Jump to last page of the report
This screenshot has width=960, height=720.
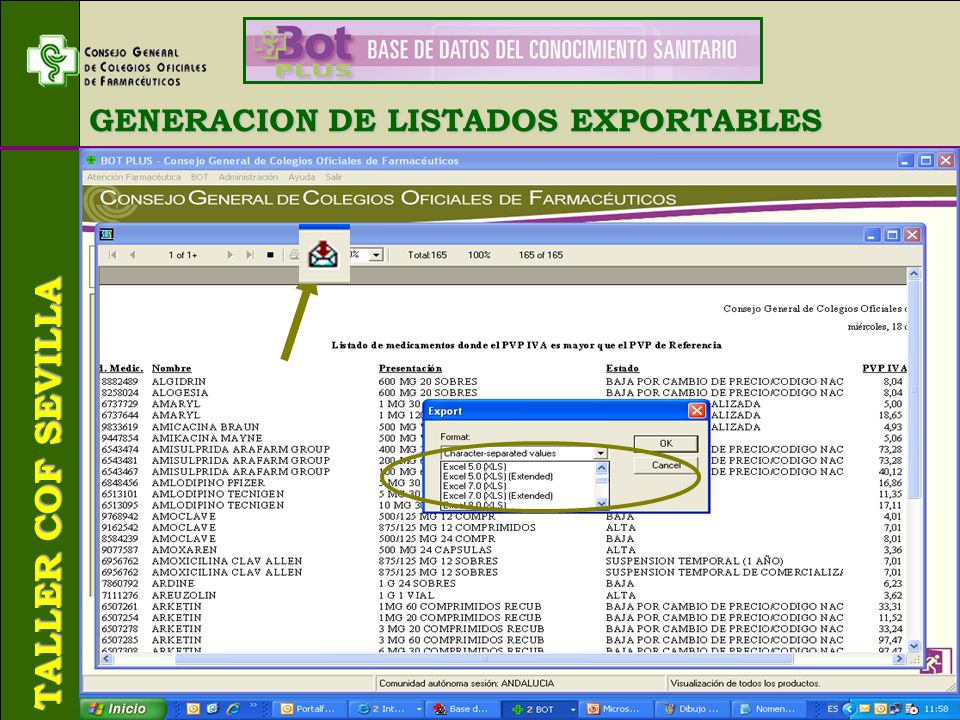(x=249, y=255)
